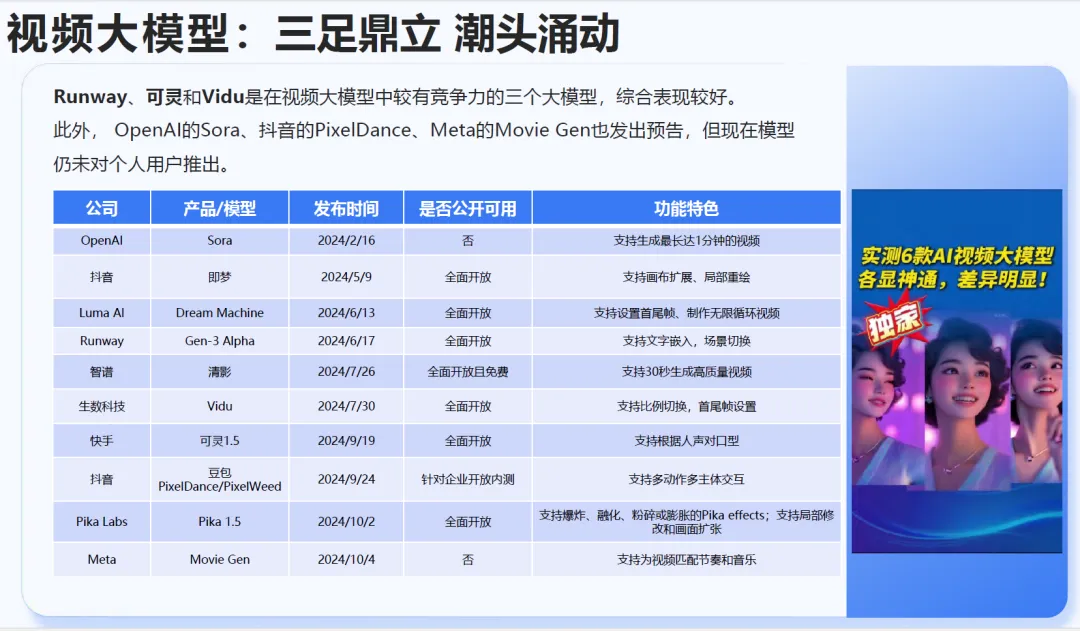Click the OpenAI company cell
The height and width of the screenshot is (631, 1080).
tap(102, 240)
